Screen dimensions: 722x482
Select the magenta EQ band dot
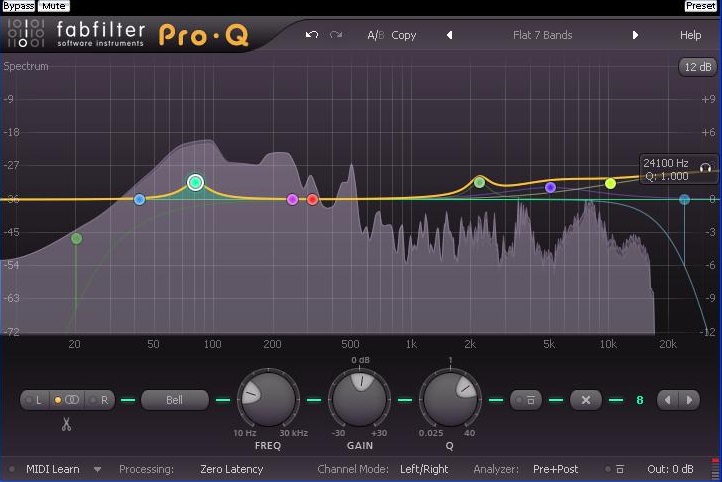pos(292,199)
